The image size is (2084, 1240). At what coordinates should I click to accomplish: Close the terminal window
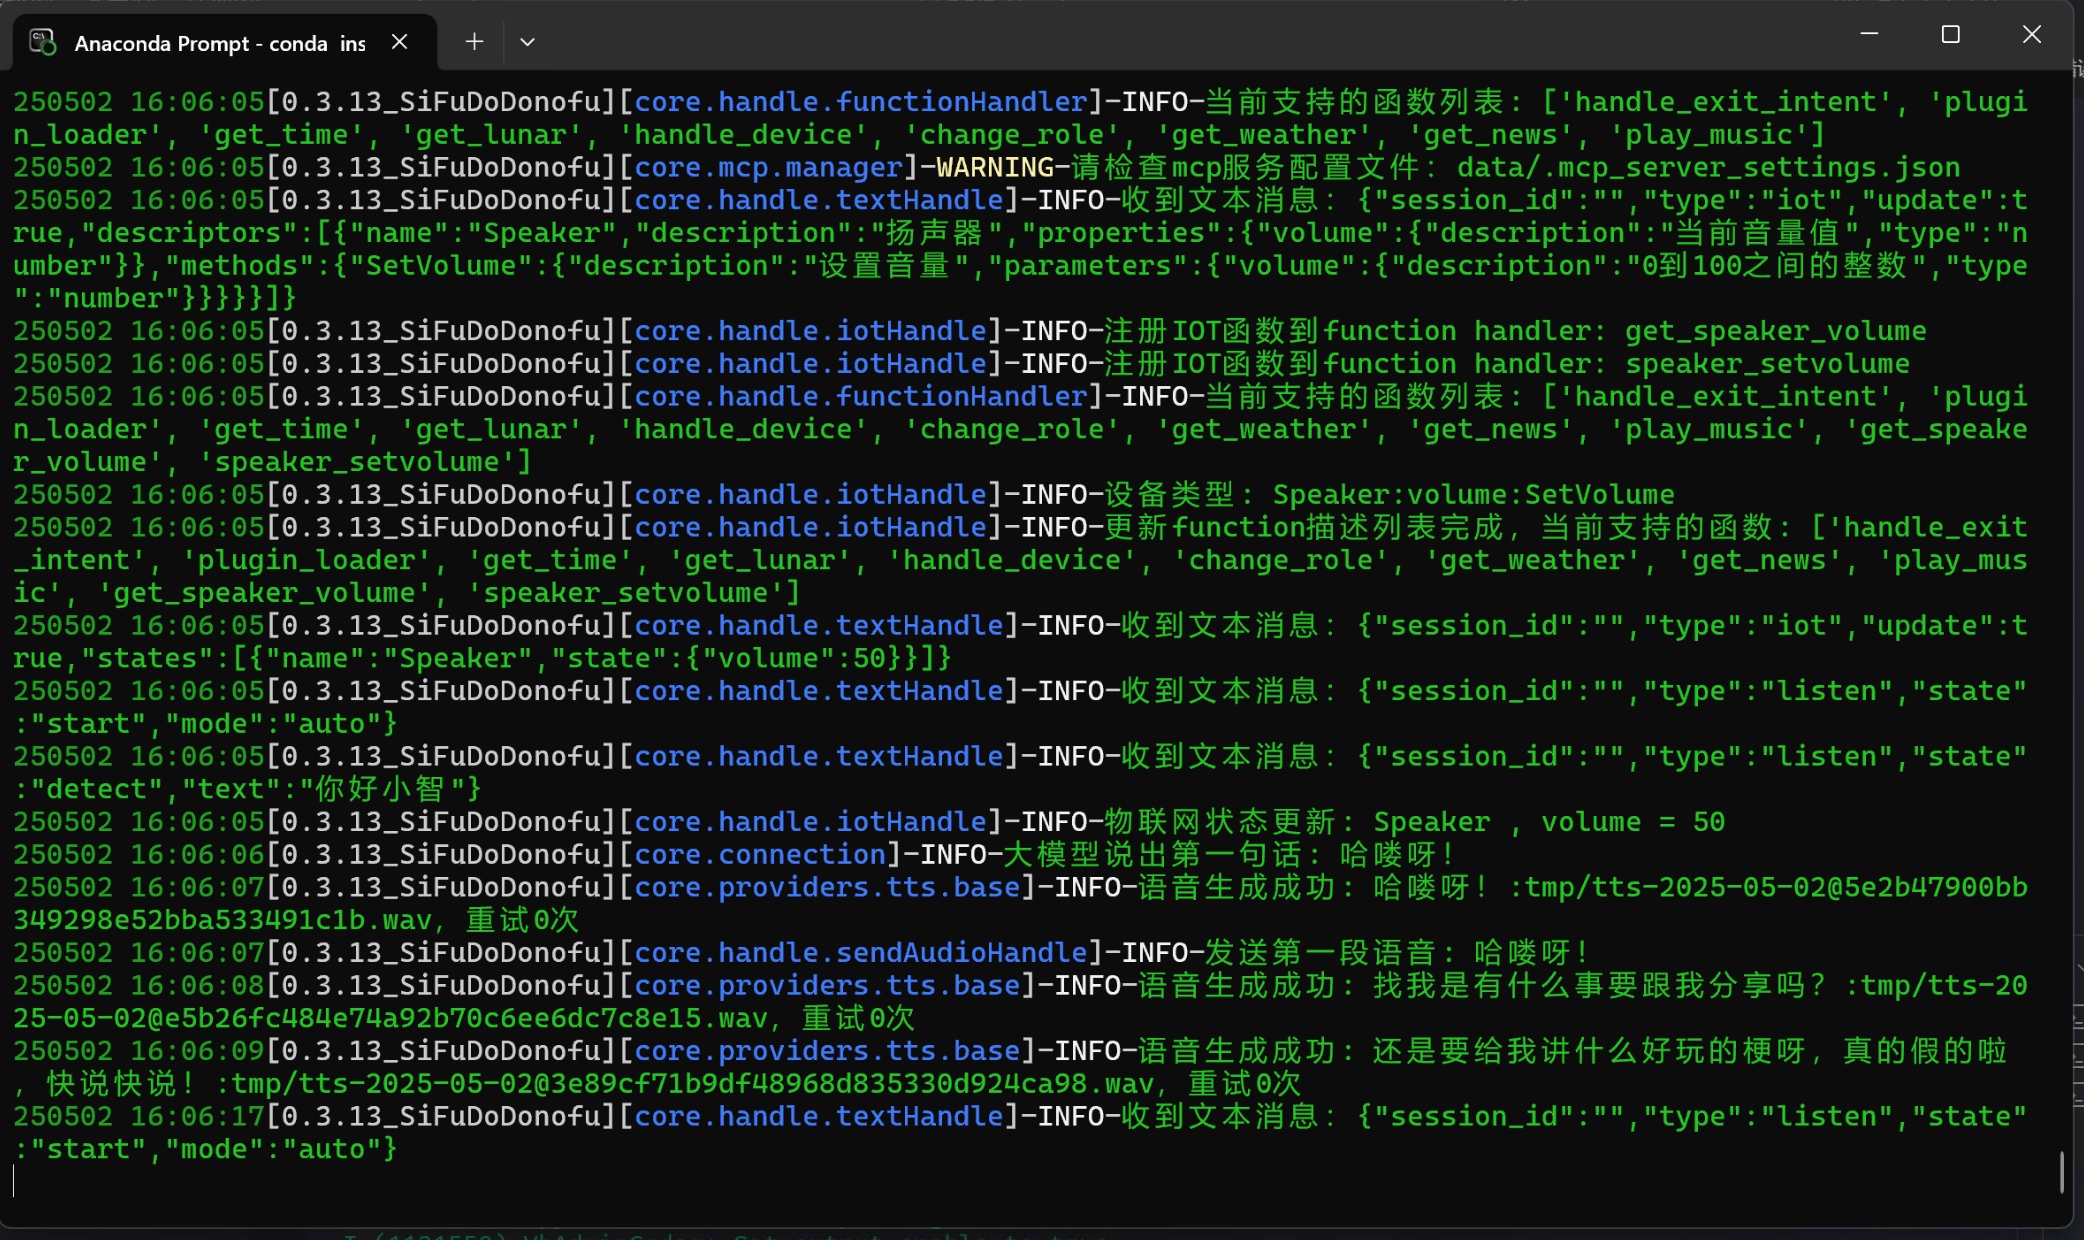(x=2031, y=34)
